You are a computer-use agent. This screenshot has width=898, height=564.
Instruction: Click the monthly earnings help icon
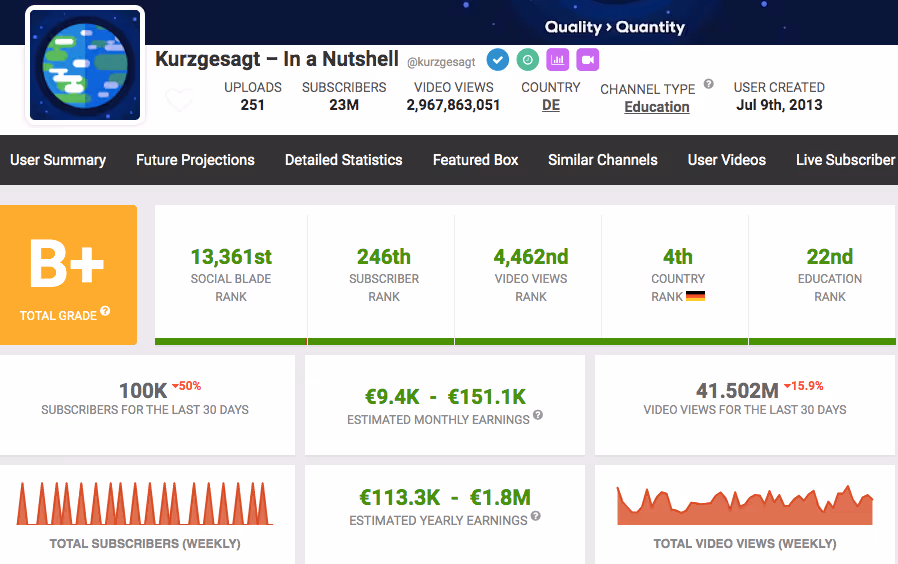[538, 415]
